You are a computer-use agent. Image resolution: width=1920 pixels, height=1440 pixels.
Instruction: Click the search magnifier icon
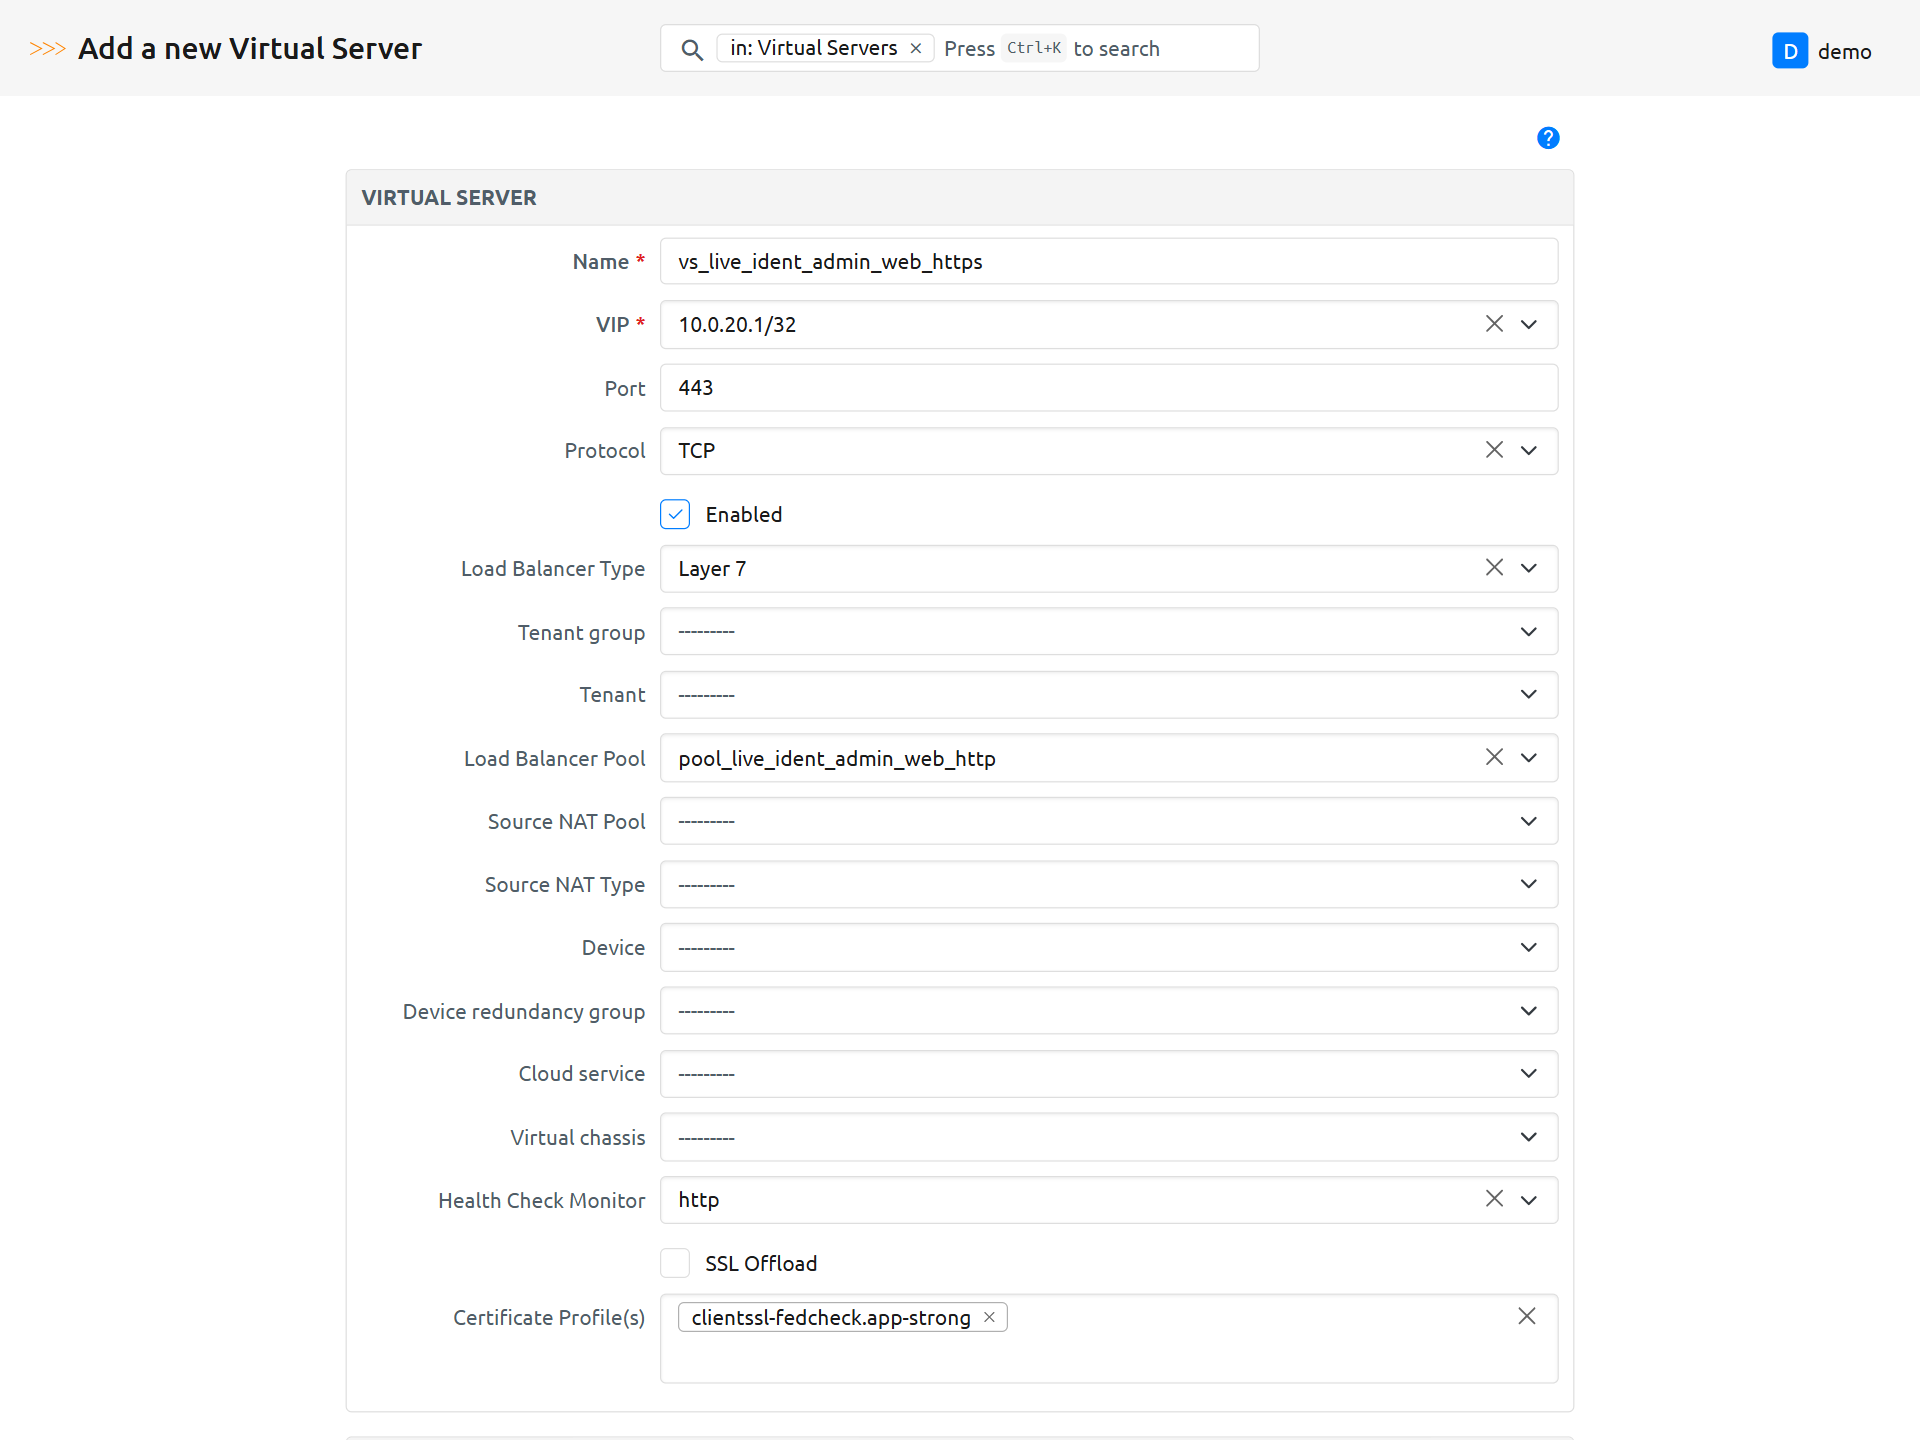pyautogui.click(x=691, y=49)
